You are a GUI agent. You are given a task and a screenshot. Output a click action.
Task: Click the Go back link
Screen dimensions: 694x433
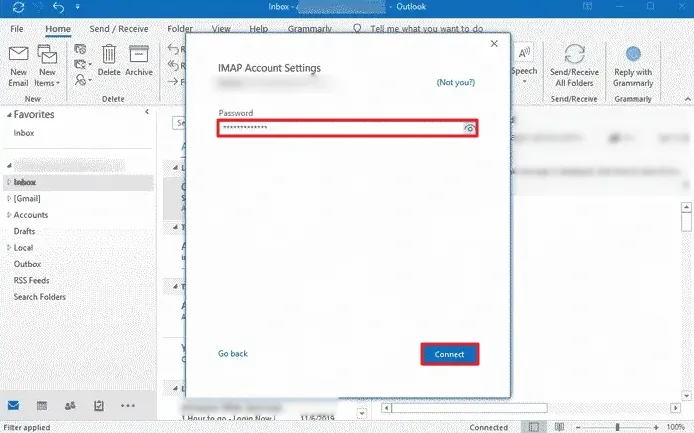click(x=232, y=353)
